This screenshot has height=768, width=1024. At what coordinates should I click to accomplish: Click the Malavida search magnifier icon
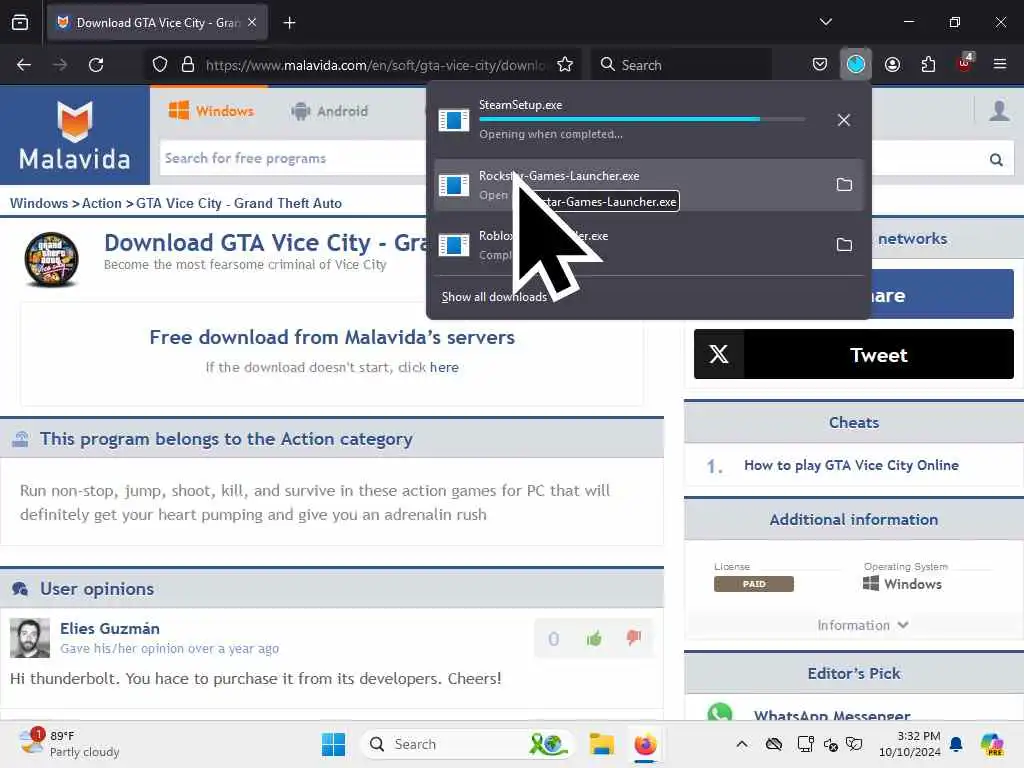coord(996,159)
